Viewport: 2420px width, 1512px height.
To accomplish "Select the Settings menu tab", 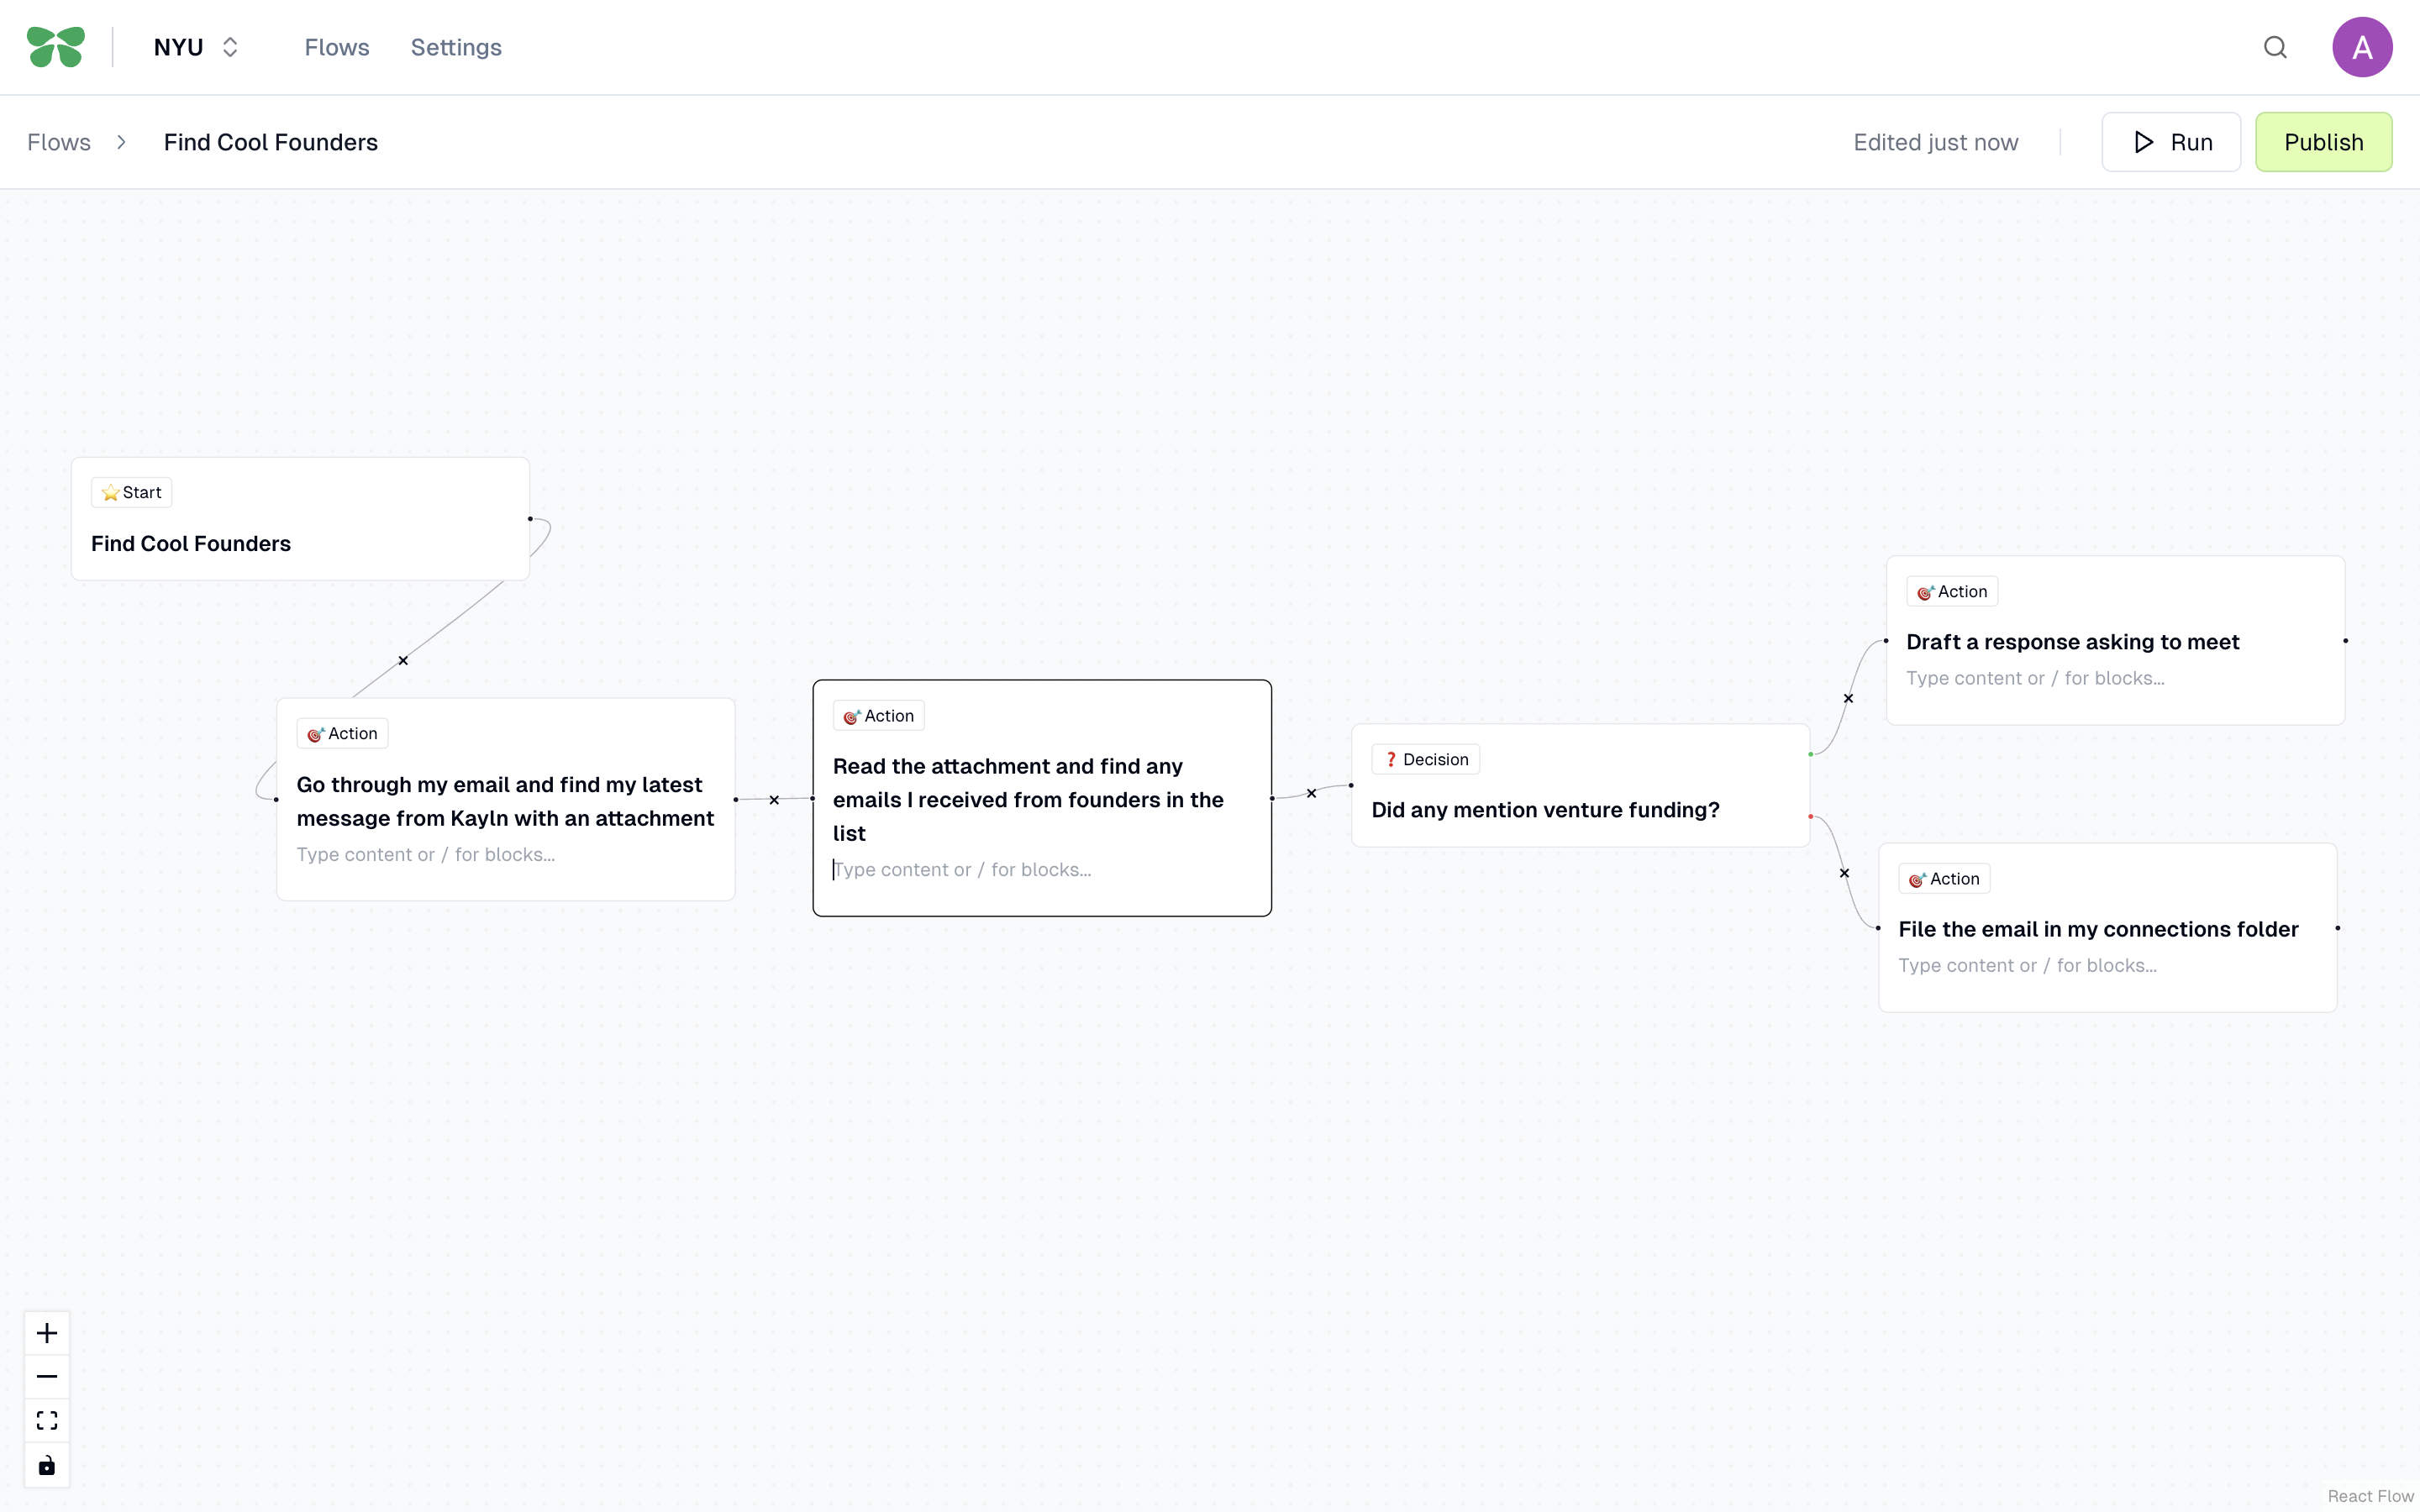I will (456, 47).
